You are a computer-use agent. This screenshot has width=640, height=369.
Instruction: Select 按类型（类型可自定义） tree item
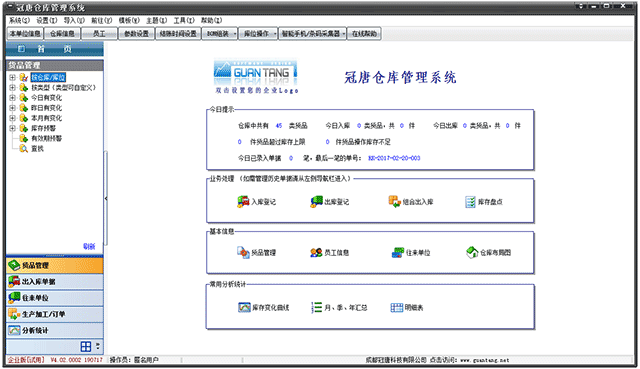click(63, 87)
